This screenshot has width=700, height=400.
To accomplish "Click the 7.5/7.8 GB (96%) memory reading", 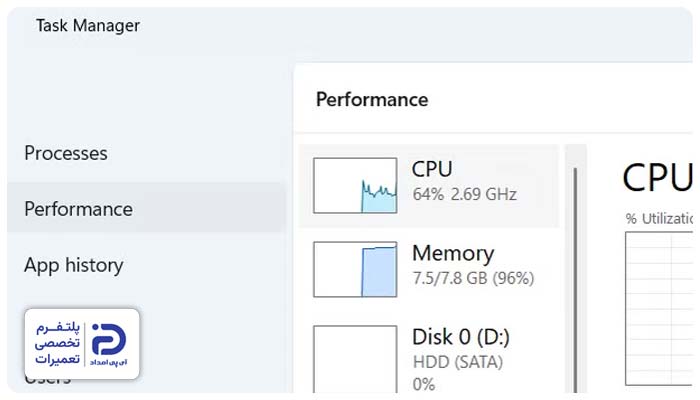I will click(x=473, y=278).
